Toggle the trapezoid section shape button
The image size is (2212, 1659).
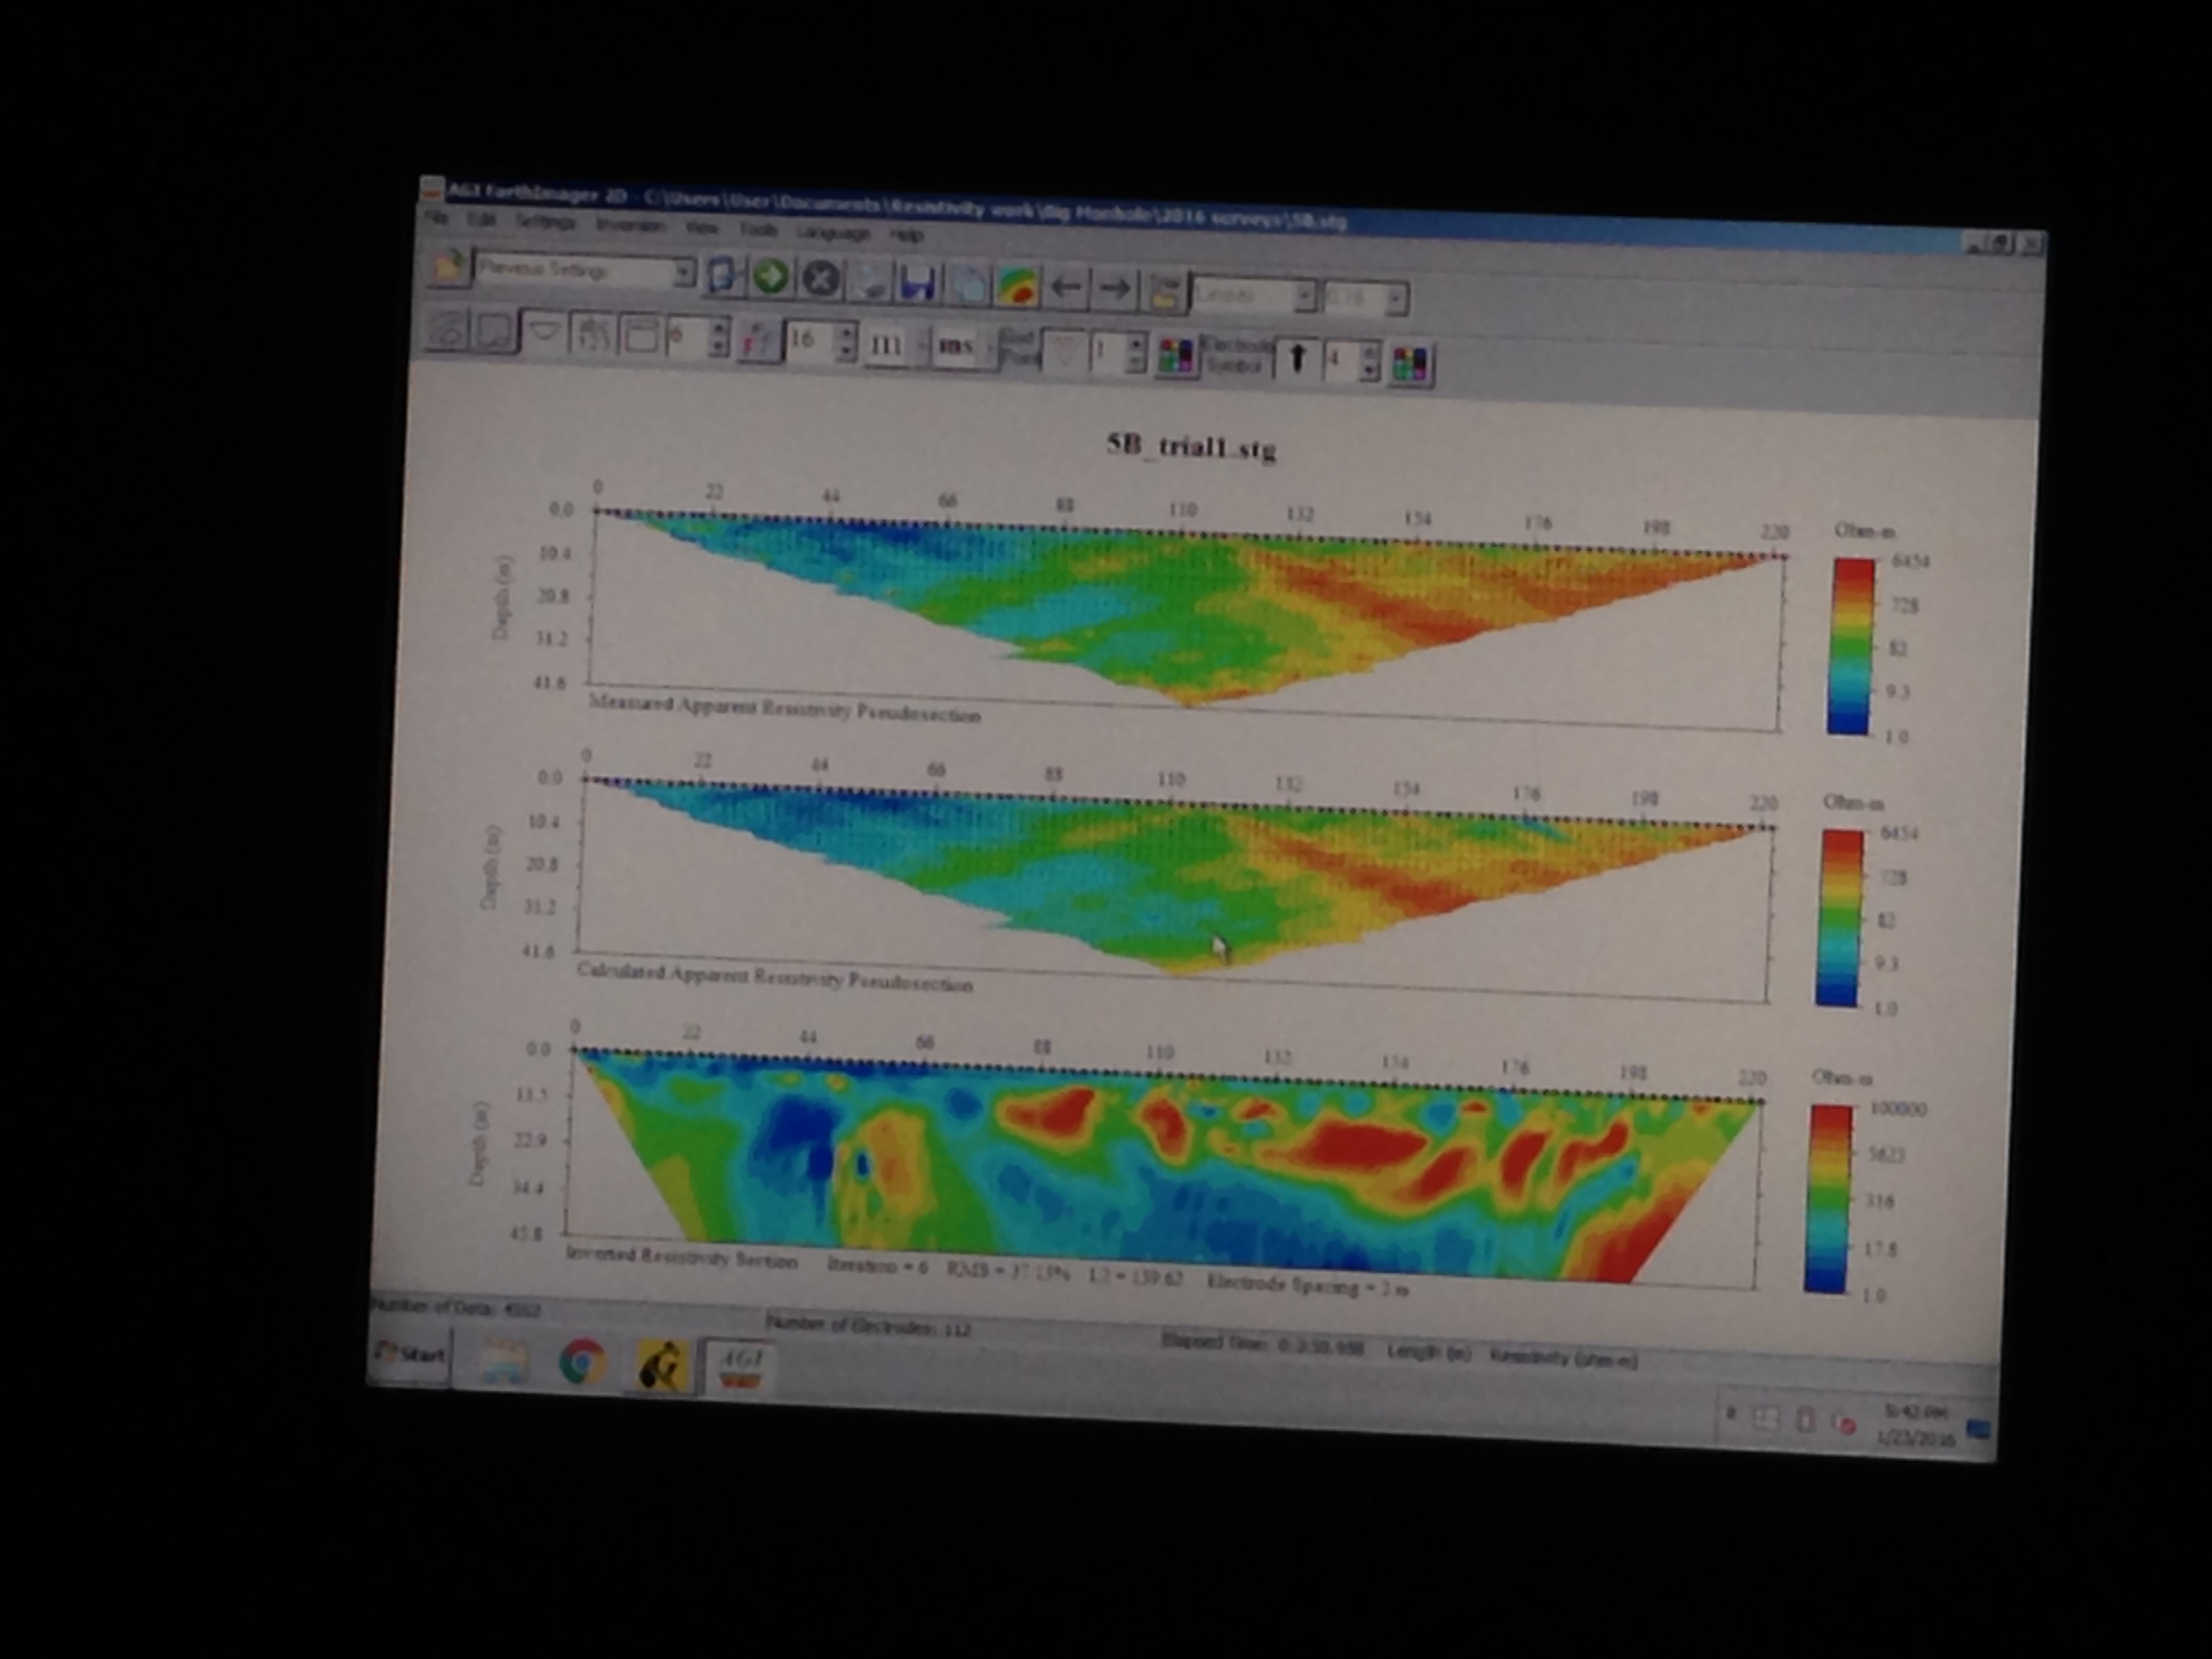pos(543,333)
